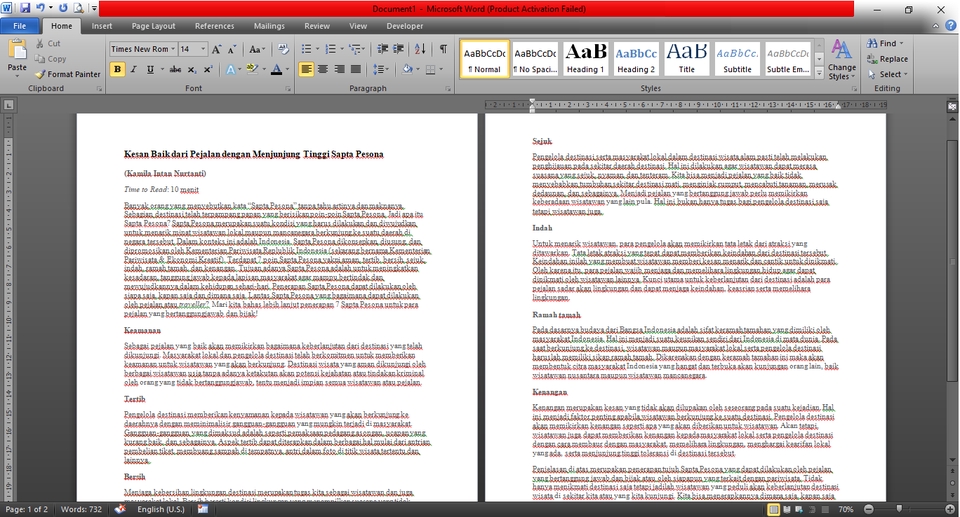Click the zoom slider handle
The height and width of the screenshot is (517, 960).
point(899,509)
